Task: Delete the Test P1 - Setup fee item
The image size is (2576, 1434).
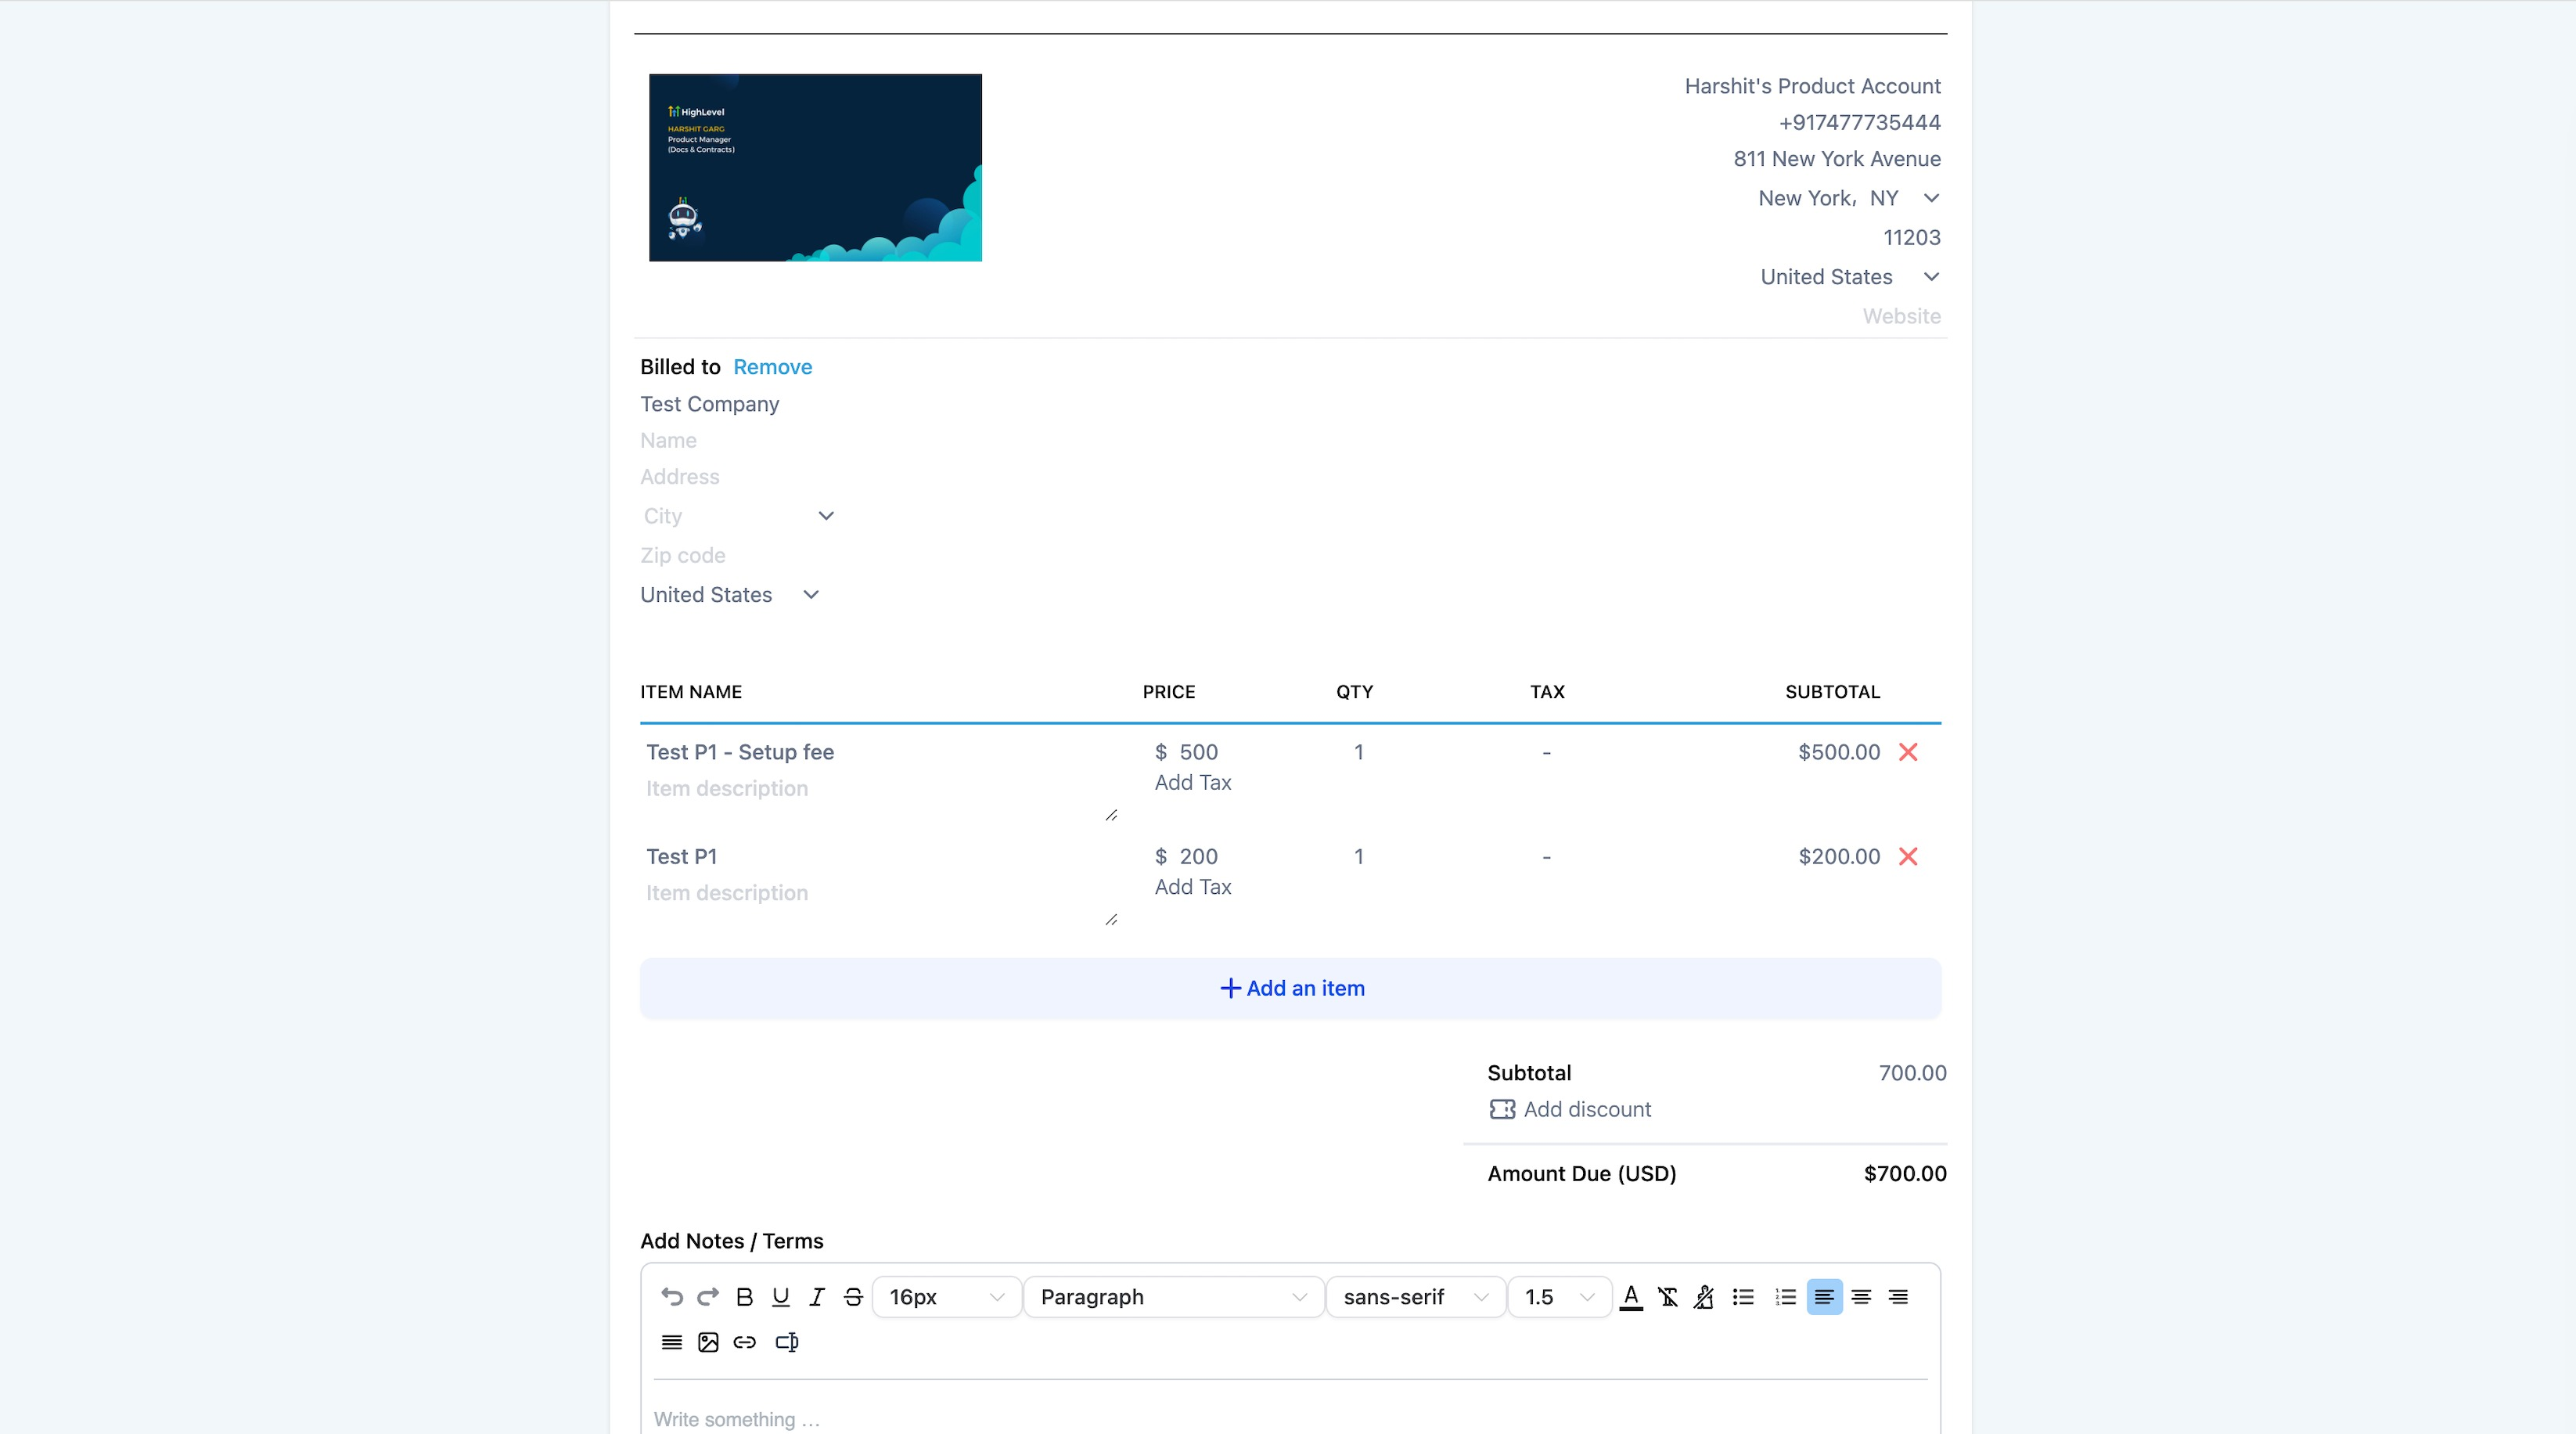Action: click(1908, 752)
